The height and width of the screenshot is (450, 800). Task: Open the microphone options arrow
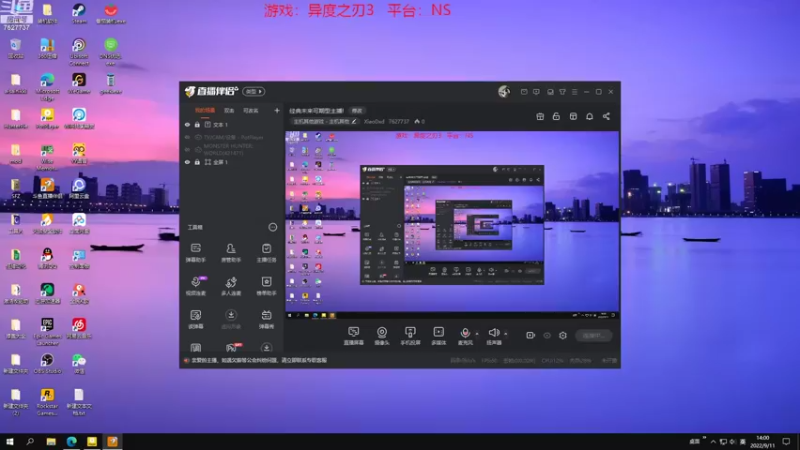point(477,334)
